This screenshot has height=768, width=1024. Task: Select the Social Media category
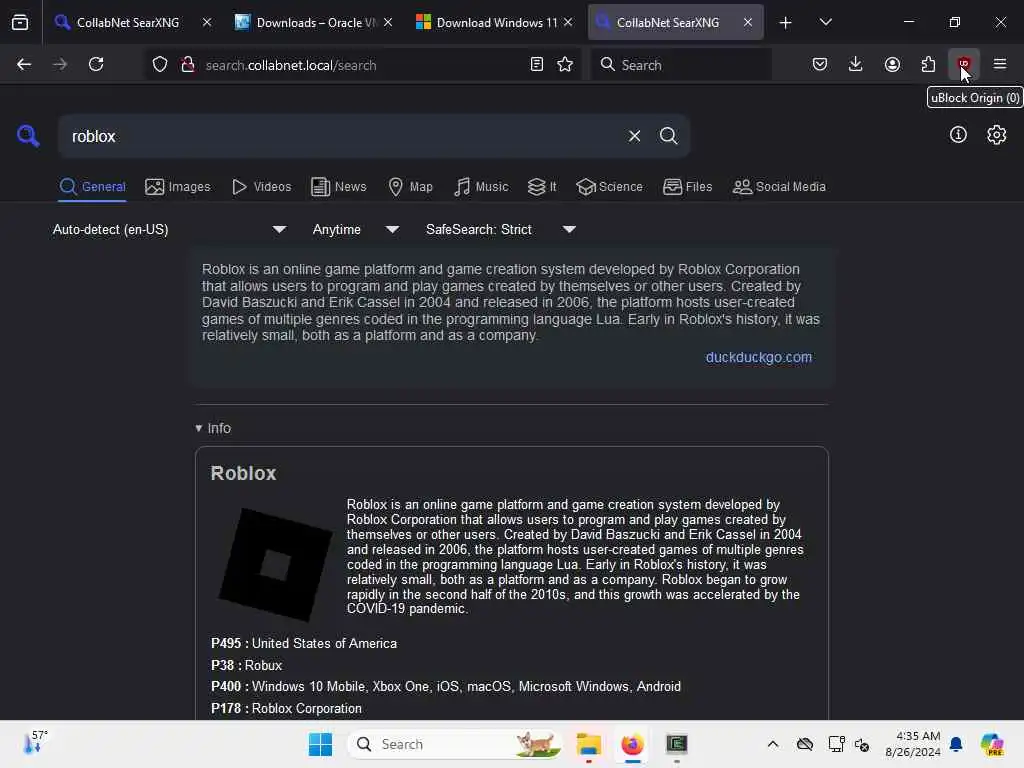pyautogui.click(x=779, y=187)
